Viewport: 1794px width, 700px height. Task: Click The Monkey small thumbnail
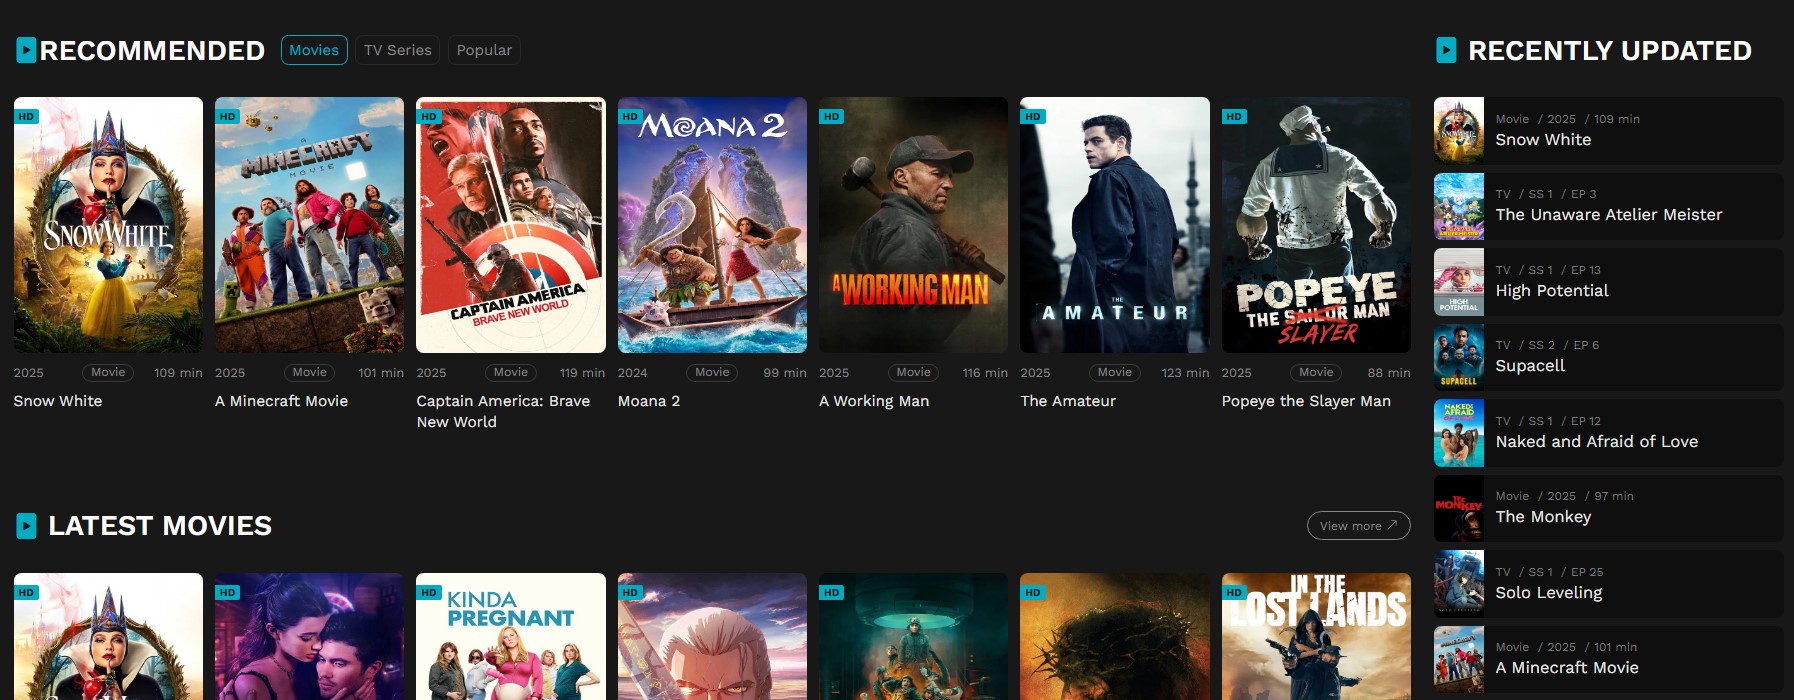click(x=1459, y=508)
